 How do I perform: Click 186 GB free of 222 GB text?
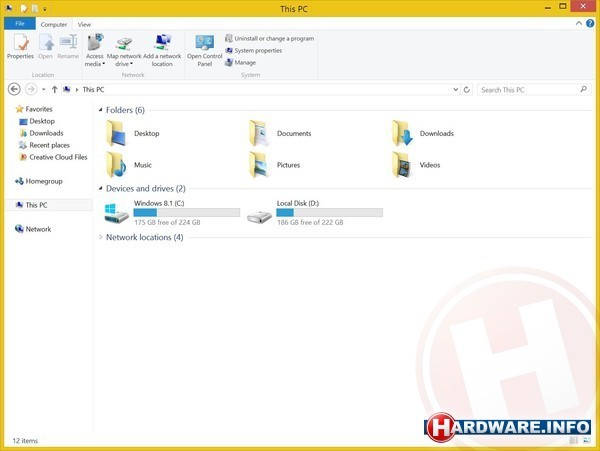[310, 222]
